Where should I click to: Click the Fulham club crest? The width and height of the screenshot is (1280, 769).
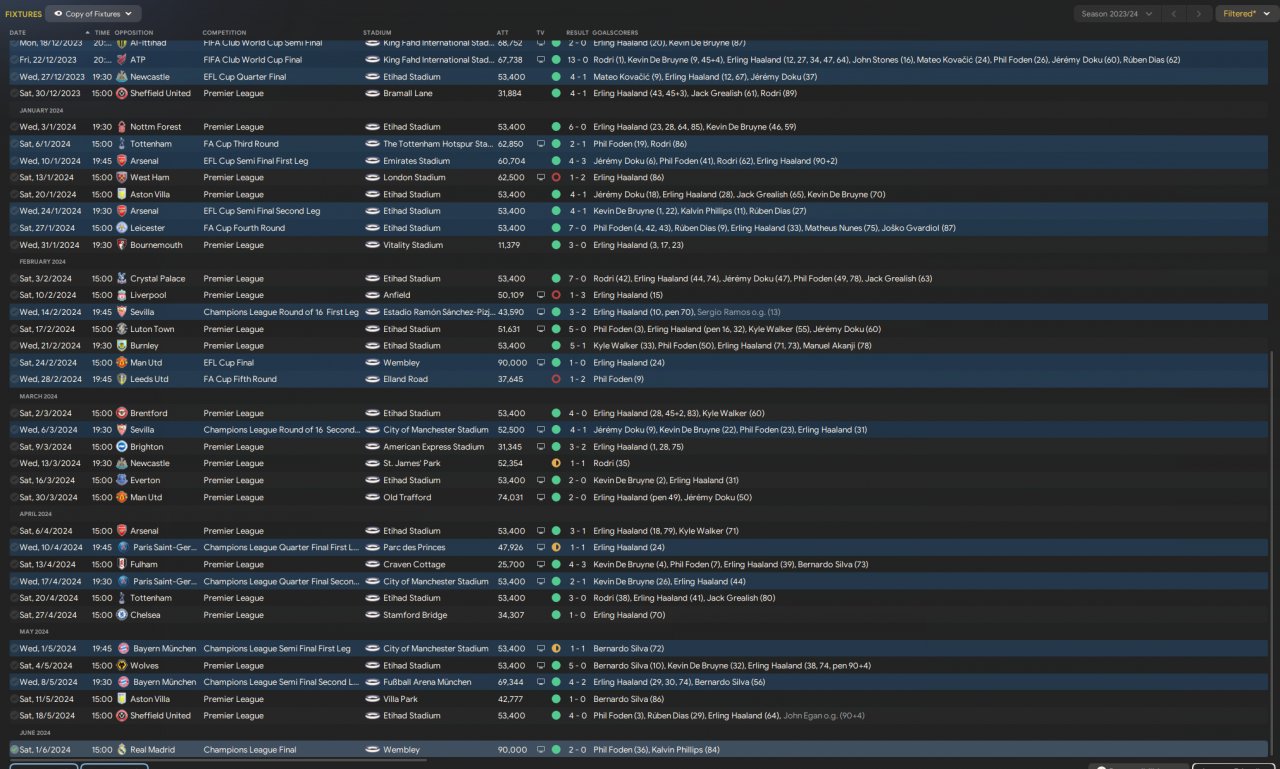(x=121, y=565)
